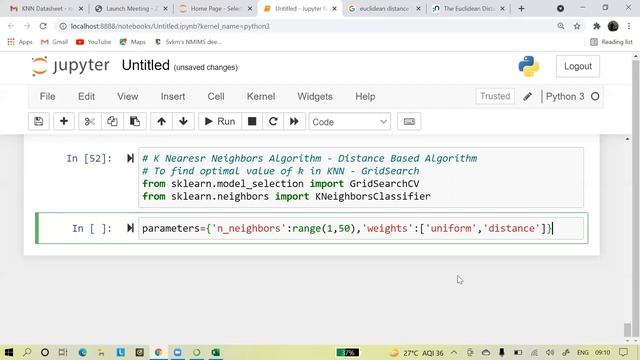The image size is (640, 360).
Task: Click the page vertical scrollbar thumb
Action: pyautogui.click(x=628, y=329)
